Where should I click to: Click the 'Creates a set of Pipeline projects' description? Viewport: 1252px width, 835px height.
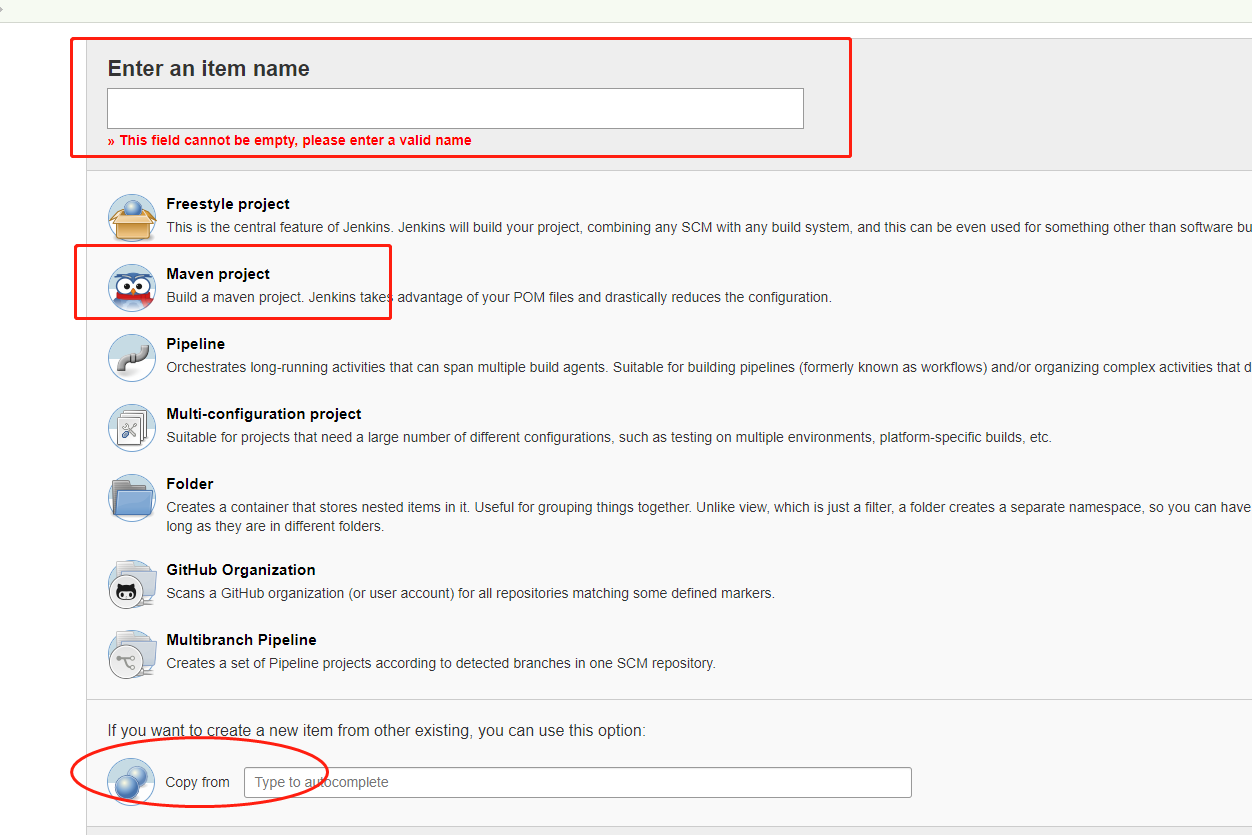click(441, 663)
